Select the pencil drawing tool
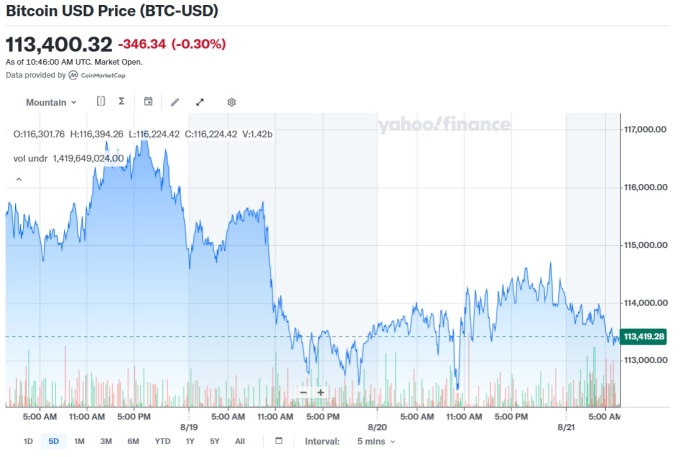 175,102
